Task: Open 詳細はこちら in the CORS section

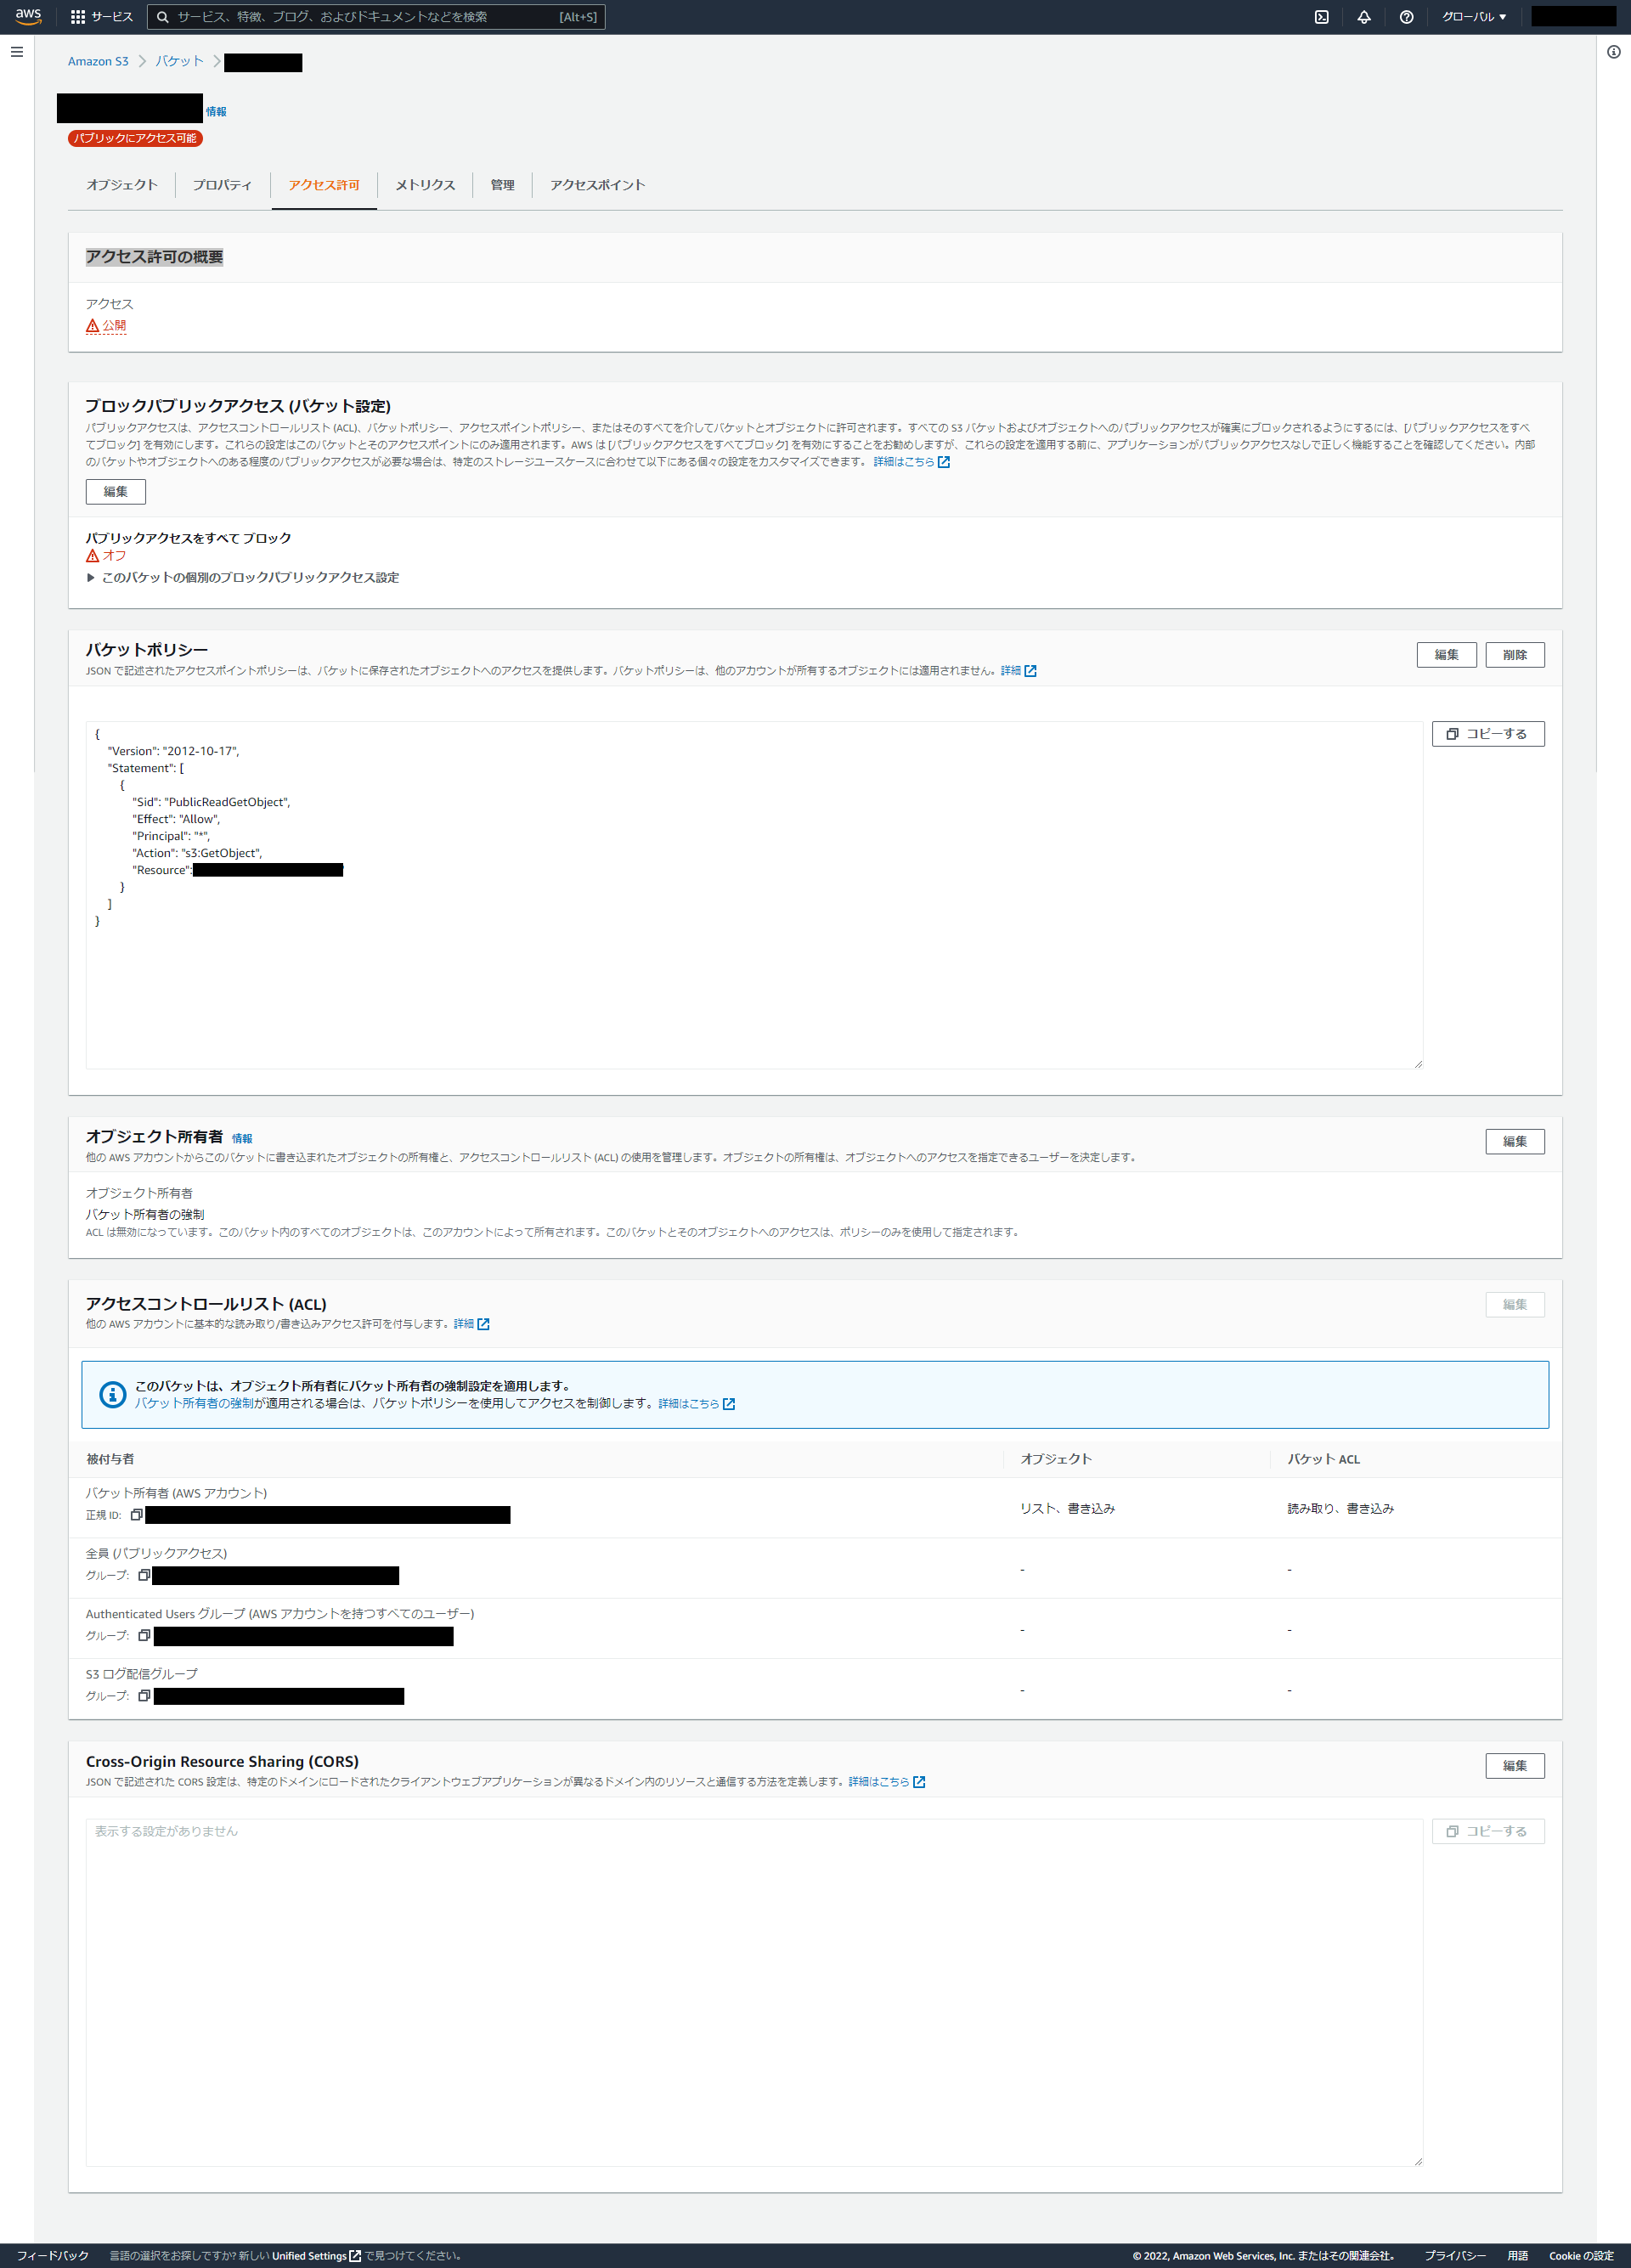Action: pos(880,1781)
